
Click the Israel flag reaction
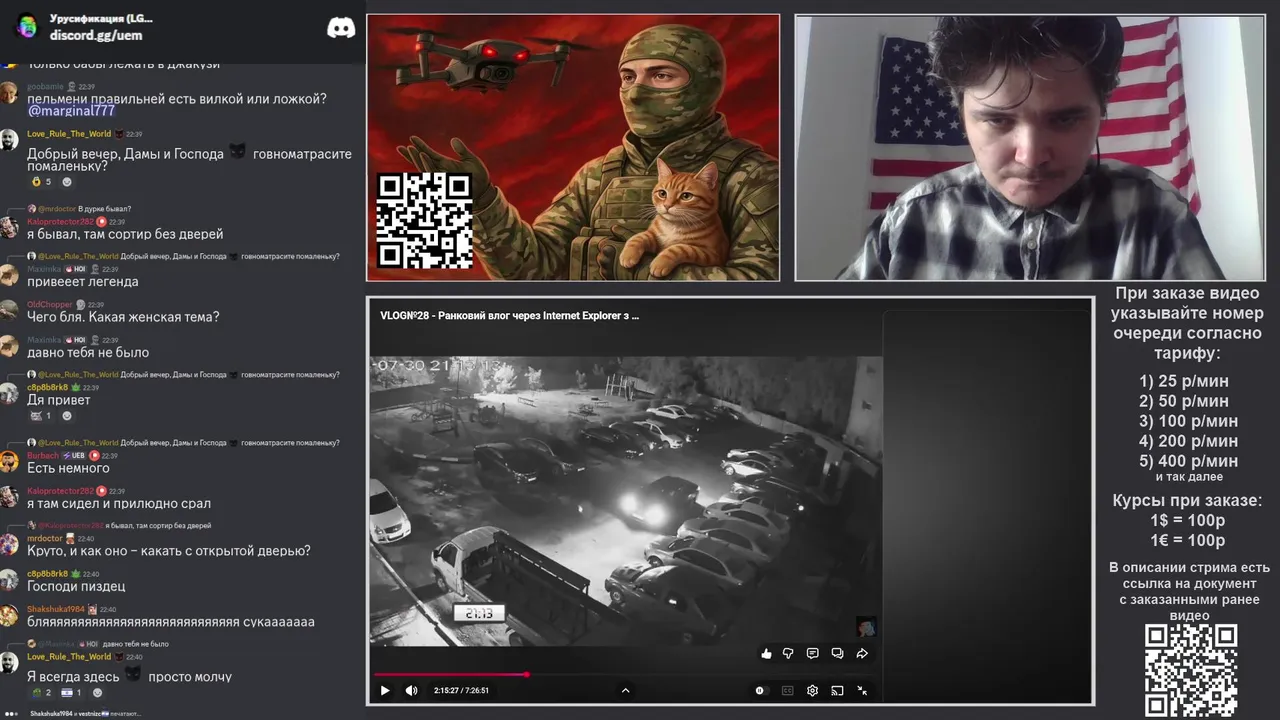[72, 692]
